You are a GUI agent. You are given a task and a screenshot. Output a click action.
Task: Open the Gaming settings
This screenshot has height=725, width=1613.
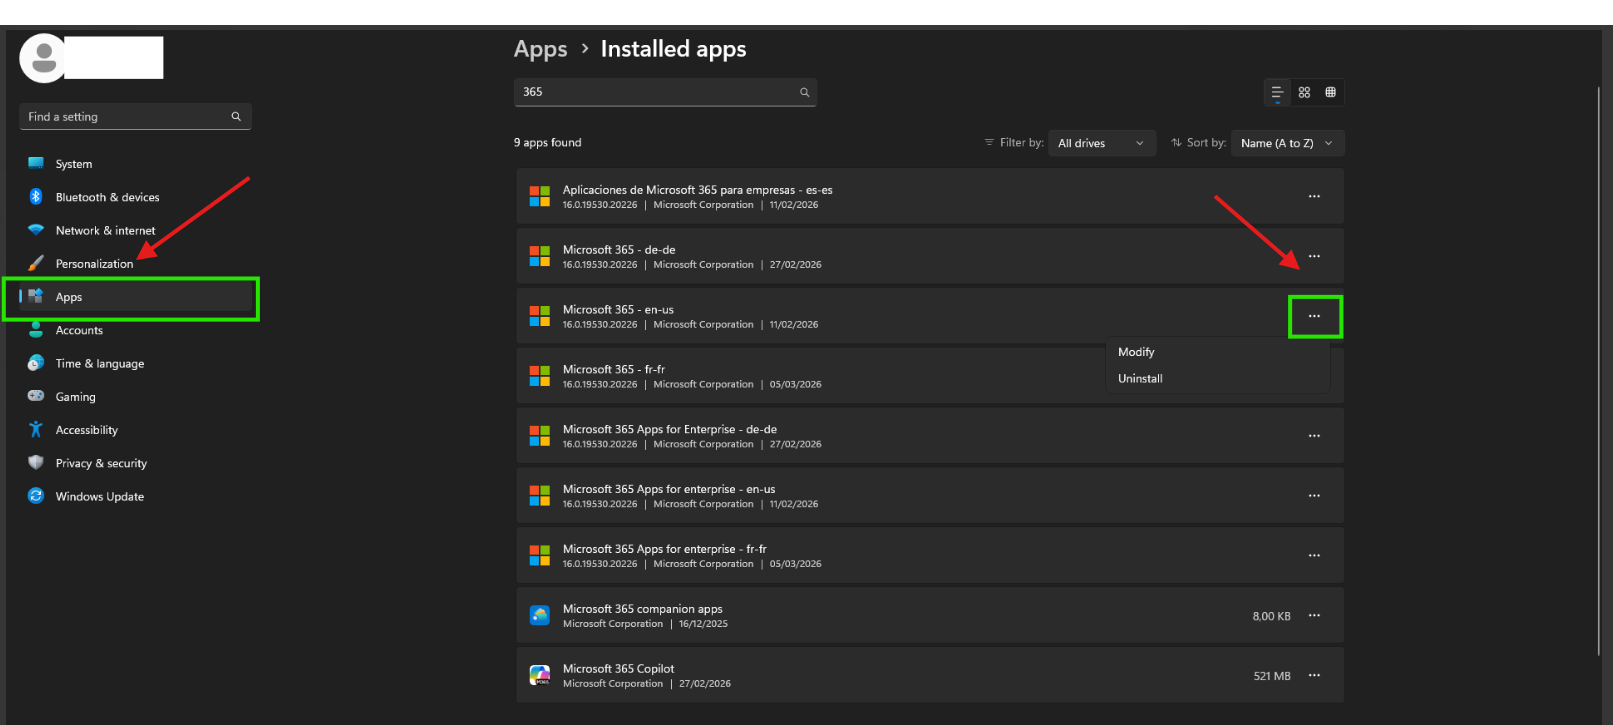(x=134, y=397)
